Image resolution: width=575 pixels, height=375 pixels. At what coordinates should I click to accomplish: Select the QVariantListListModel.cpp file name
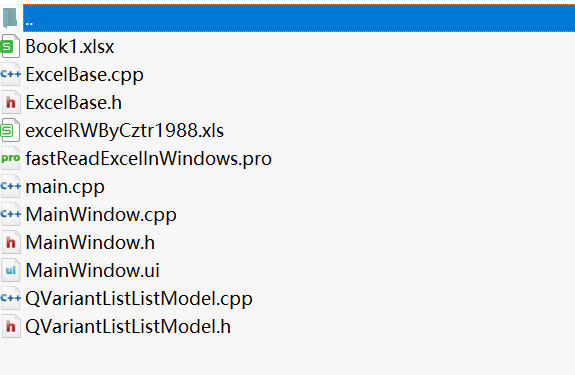(x=139, y=299)
